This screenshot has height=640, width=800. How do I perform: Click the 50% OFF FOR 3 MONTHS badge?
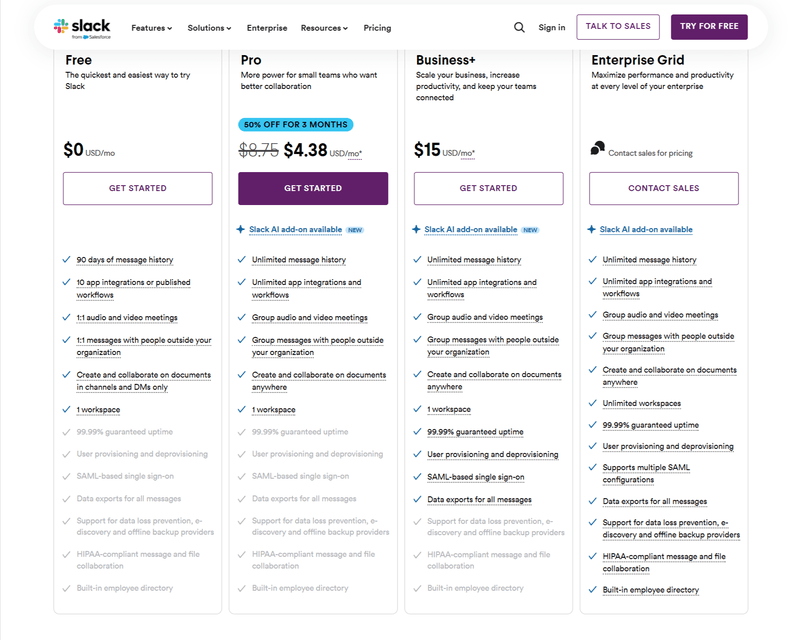[295, 124]
